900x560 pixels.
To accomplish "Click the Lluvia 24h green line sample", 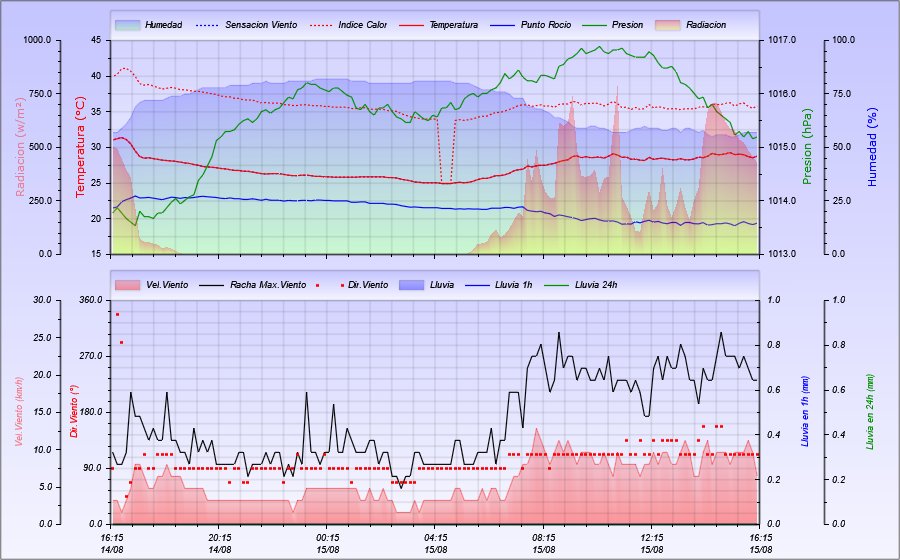I will pyautogui.click(x=557, y=285).
